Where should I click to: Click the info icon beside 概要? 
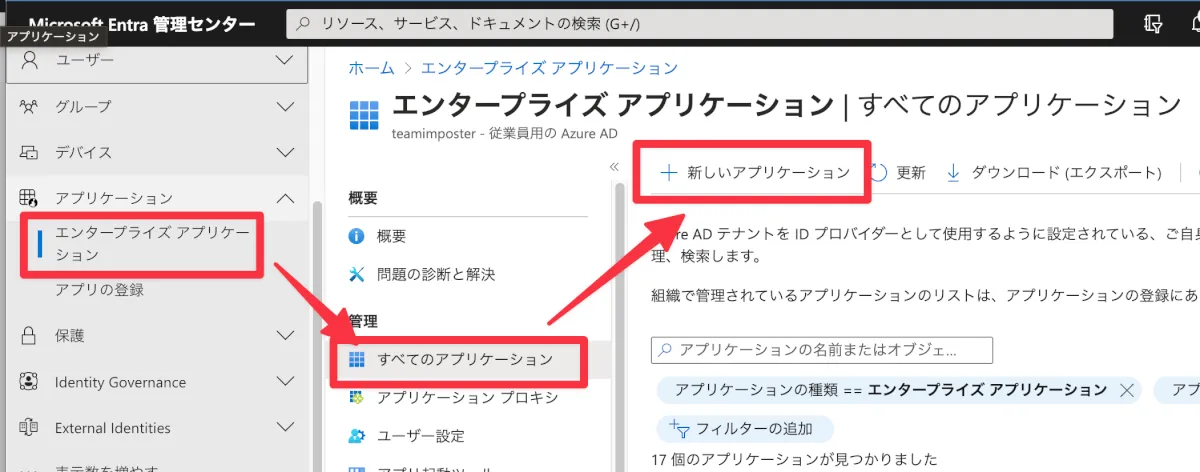click(356, 236)
